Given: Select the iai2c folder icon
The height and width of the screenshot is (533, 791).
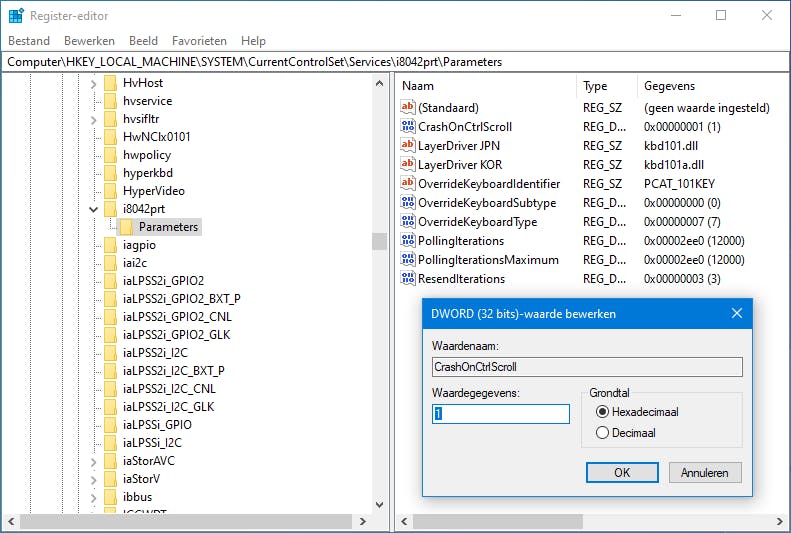Looking at the screenshot, I should (110, 263).
